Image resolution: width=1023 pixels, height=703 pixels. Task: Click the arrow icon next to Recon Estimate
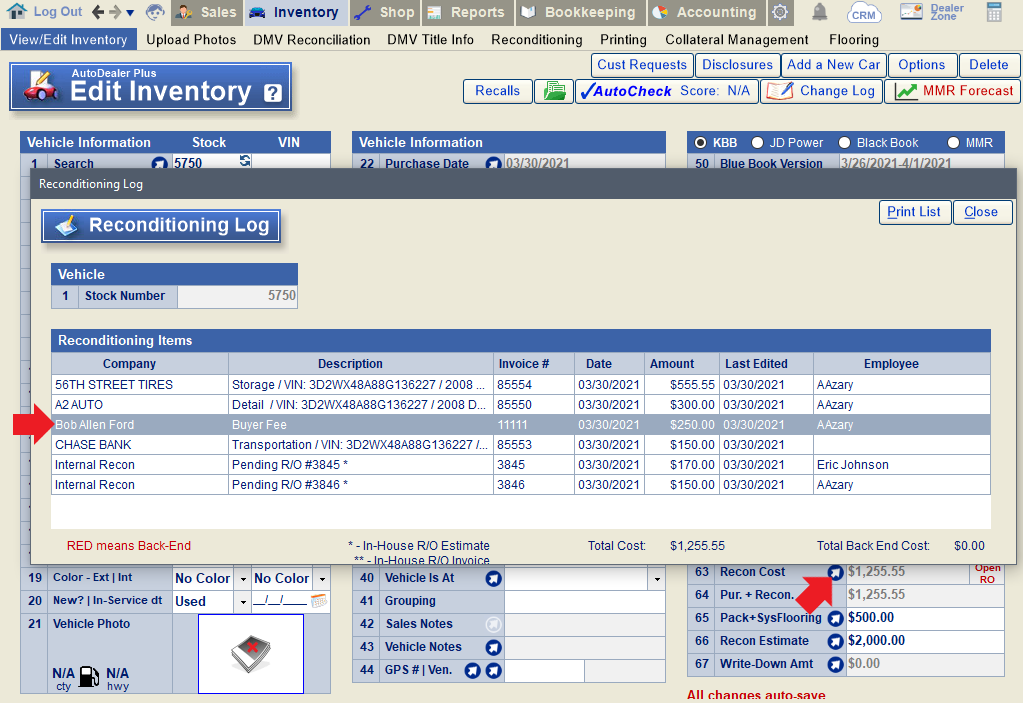point(835,641)
